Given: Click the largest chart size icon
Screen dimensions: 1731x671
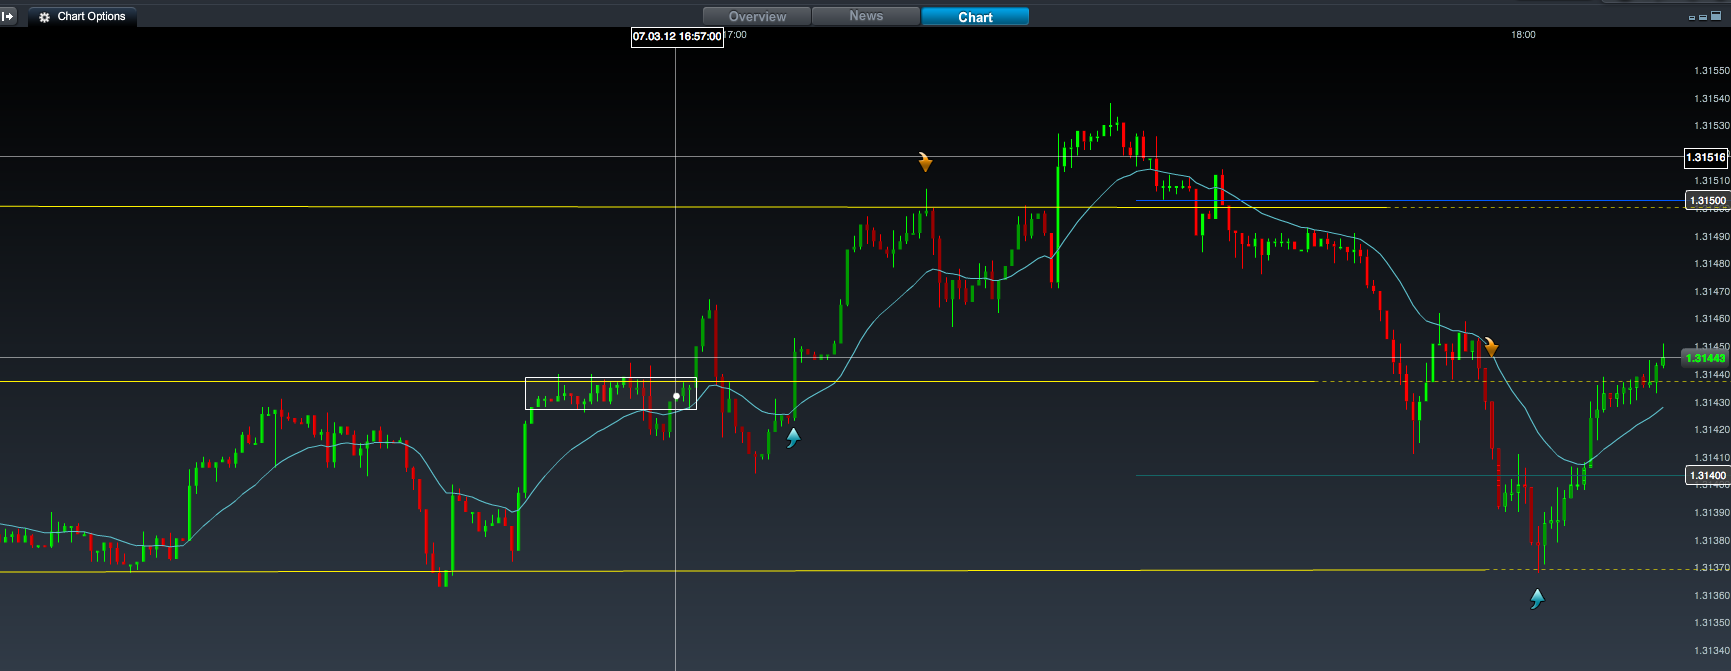Looking at the screenshot, I should [1716, 16].
